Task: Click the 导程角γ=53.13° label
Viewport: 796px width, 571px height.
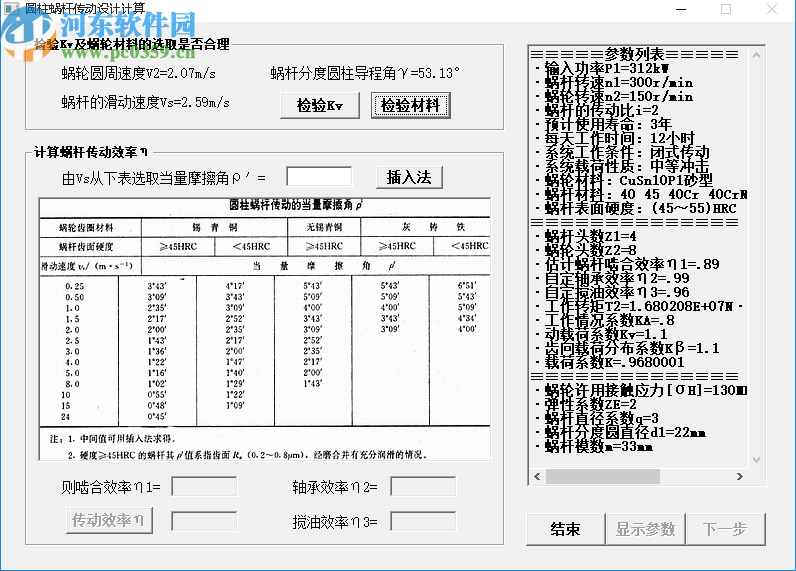Action: (x=365, y=74)
